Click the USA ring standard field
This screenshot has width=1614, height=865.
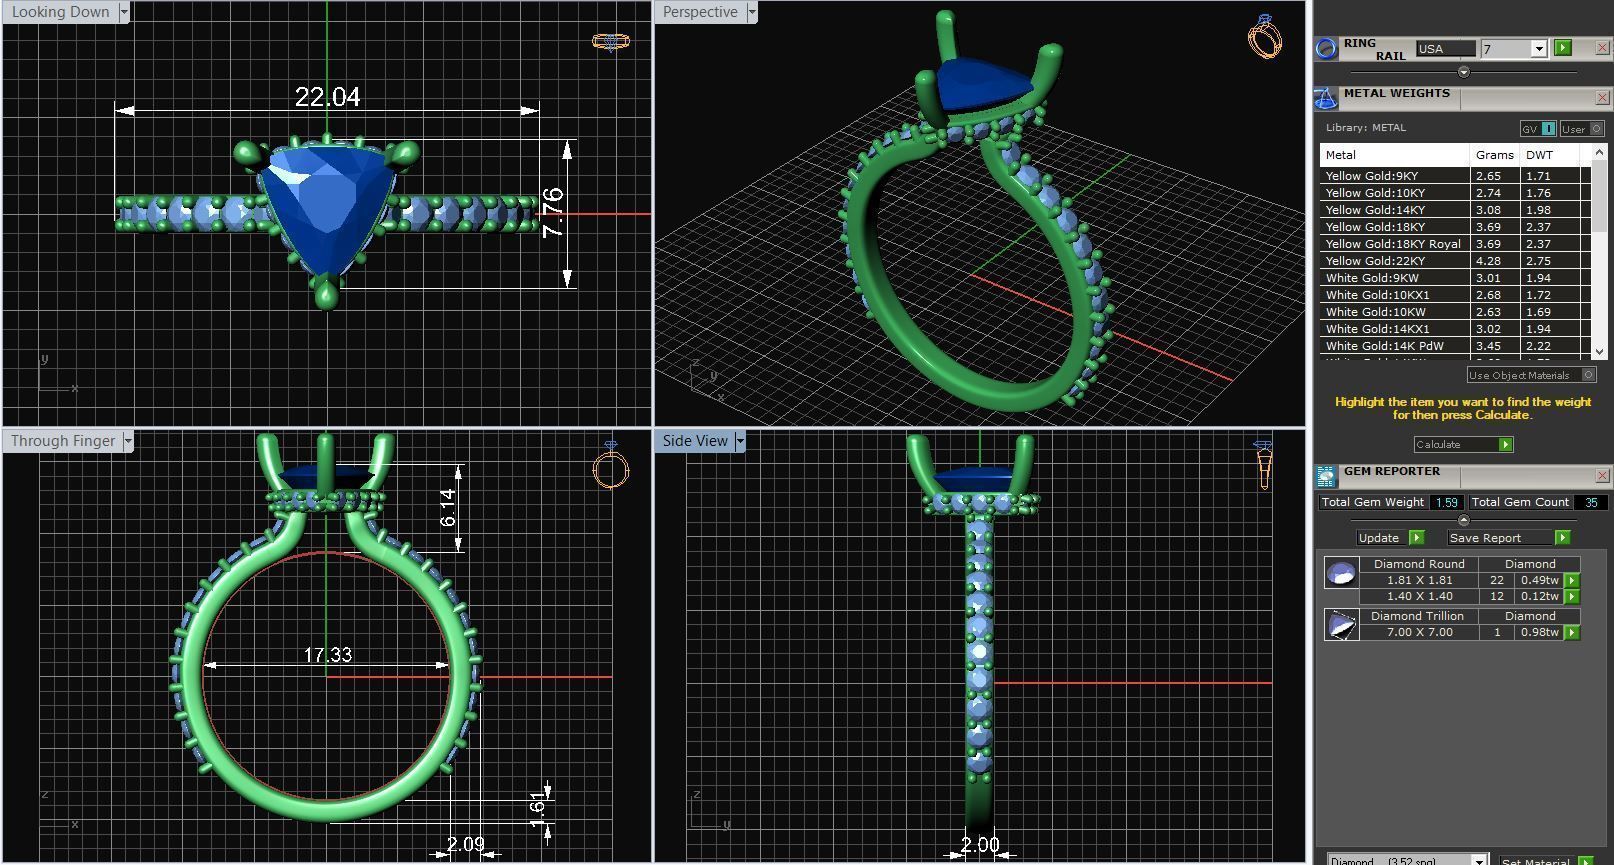click(x=1445, y=48)
